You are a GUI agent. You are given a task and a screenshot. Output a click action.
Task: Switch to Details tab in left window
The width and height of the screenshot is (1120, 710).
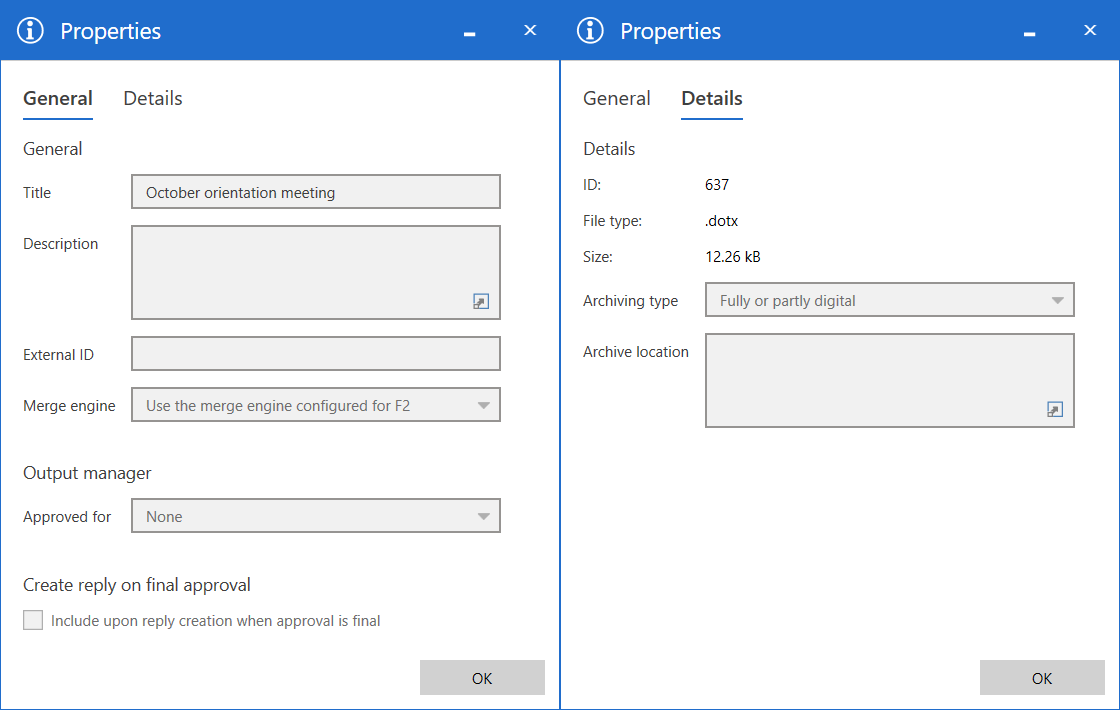[153, 99]
